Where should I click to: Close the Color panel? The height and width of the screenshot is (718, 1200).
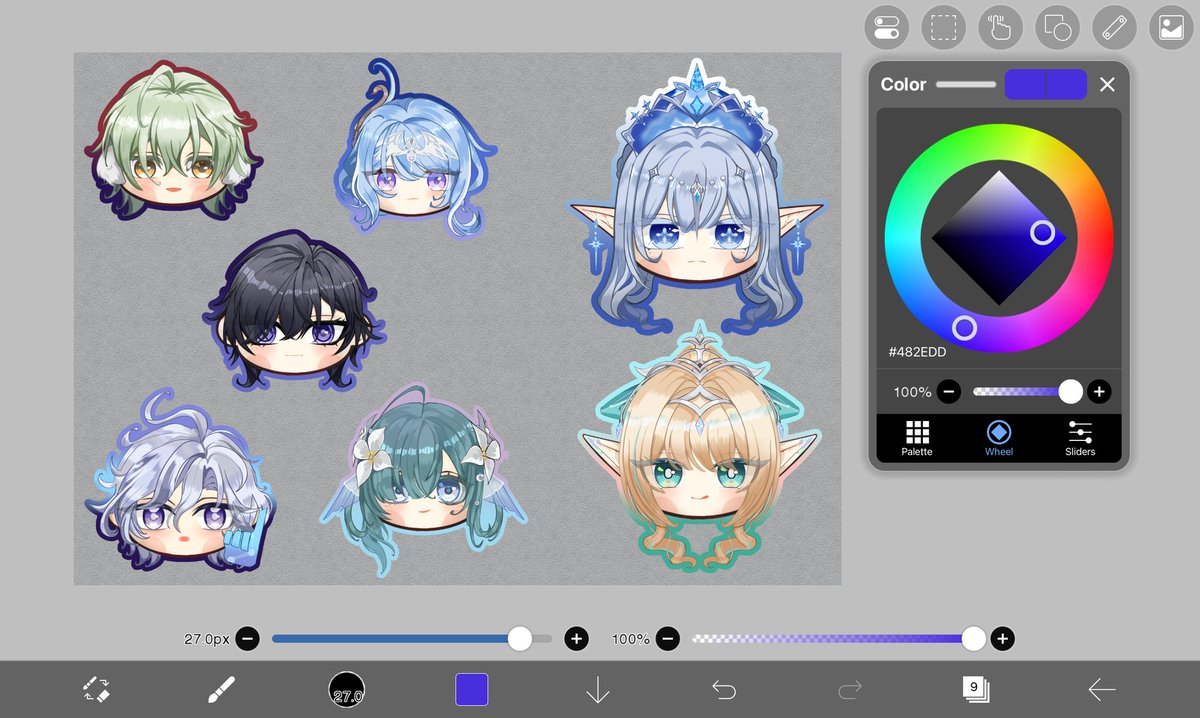click(x=1107, y=85)
